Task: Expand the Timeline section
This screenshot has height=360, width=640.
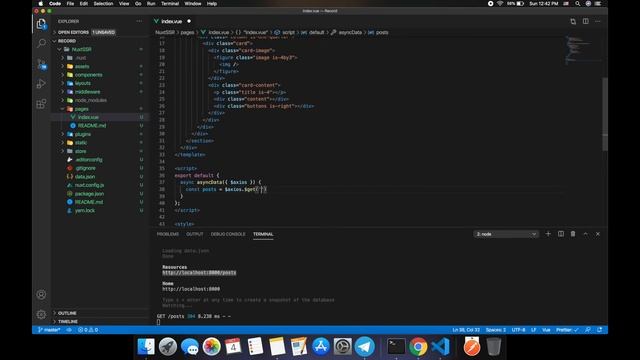Action: tap(67, 322)
